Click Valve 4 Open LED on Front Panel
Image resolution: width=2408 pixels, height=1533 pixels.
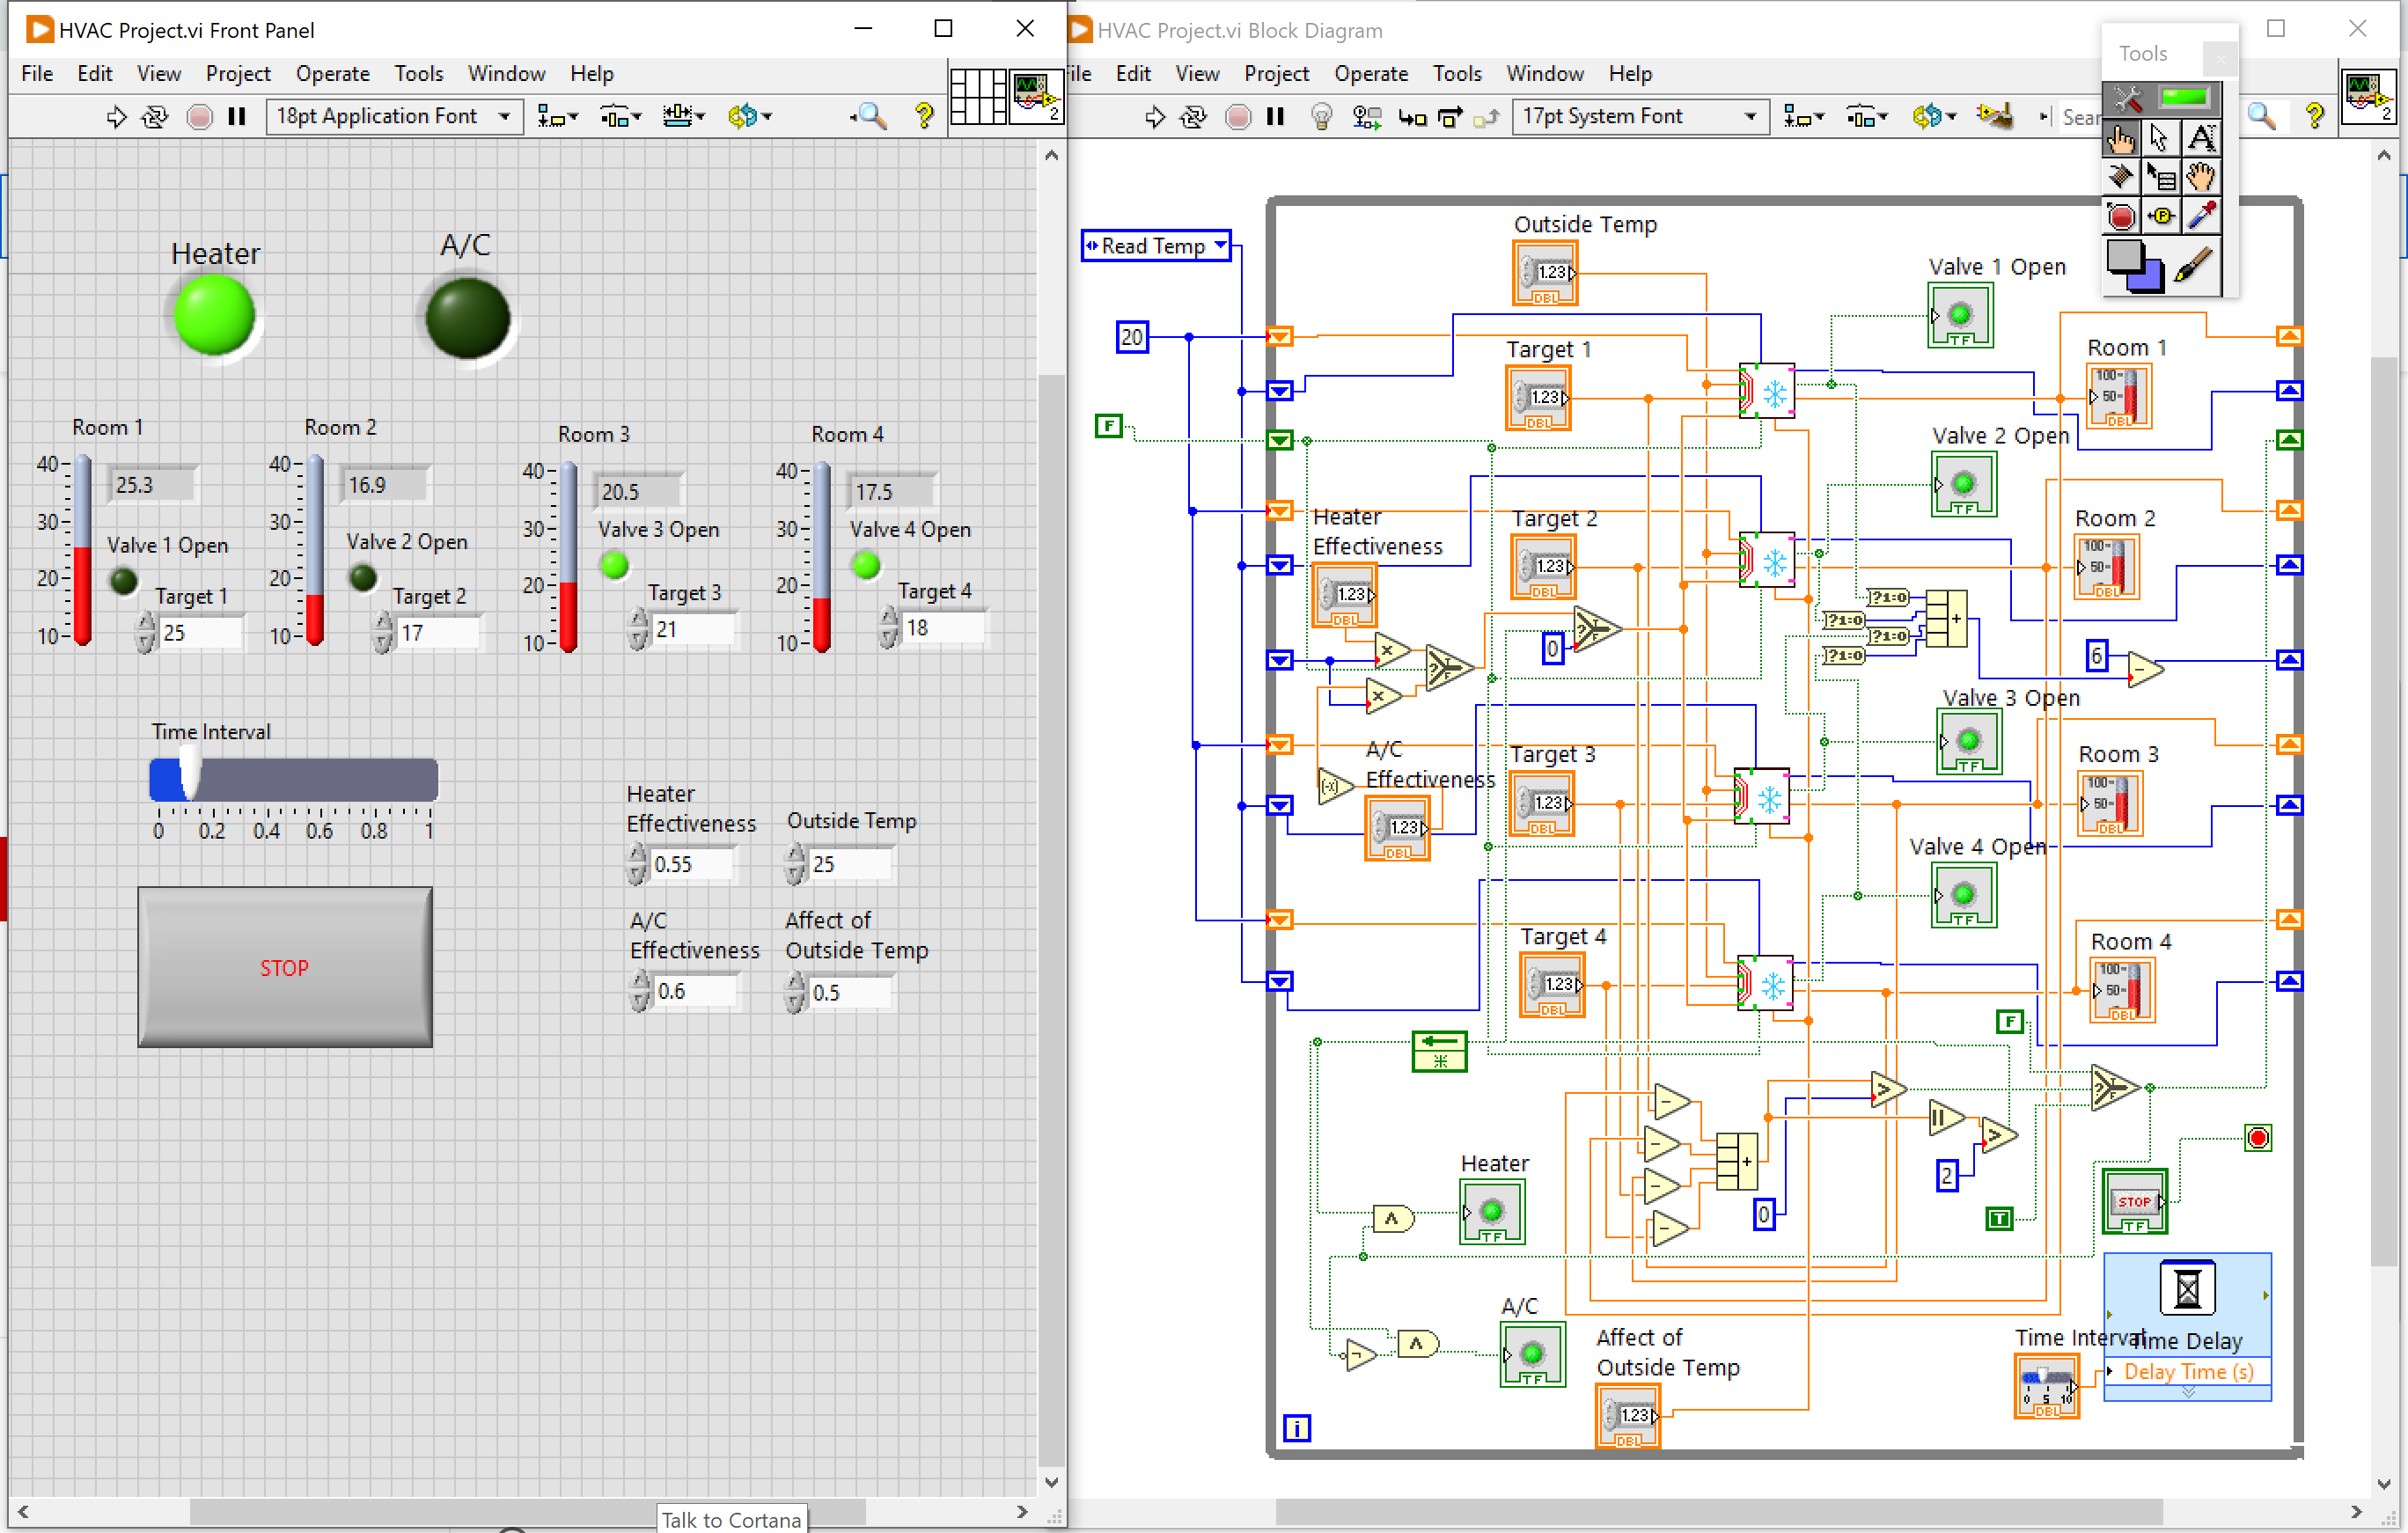click(x=866, y=565)
